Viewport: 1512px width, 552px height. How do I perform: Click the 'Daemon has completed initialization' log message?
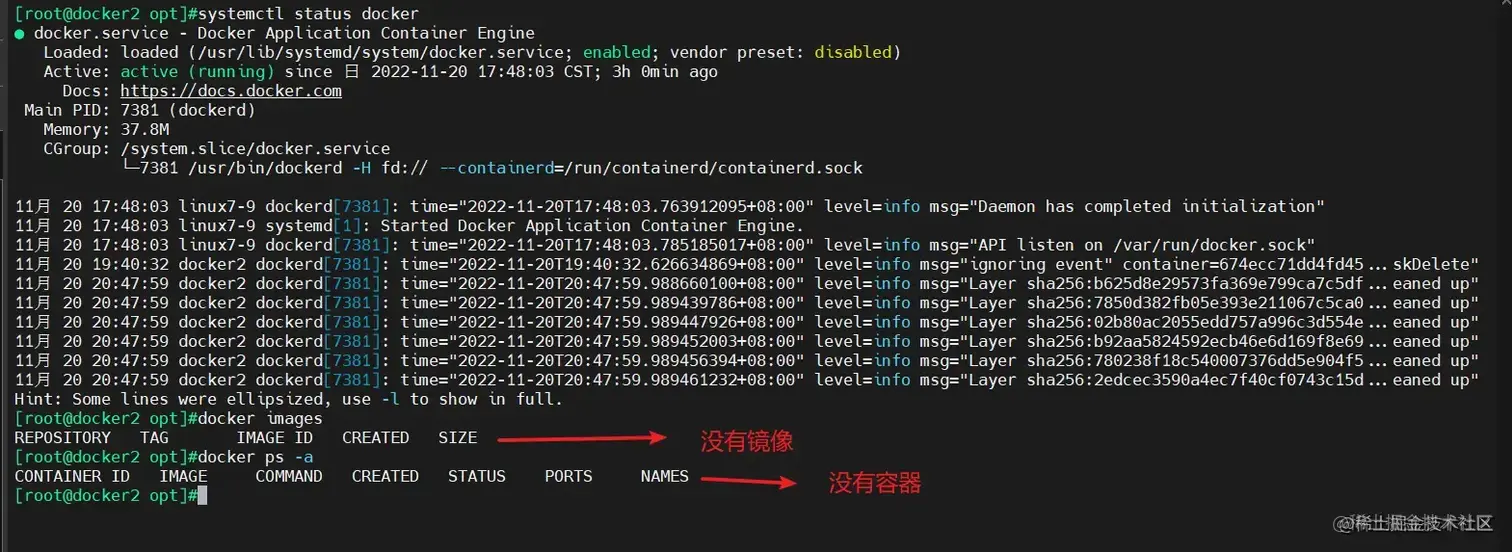tap(1153, 206)
